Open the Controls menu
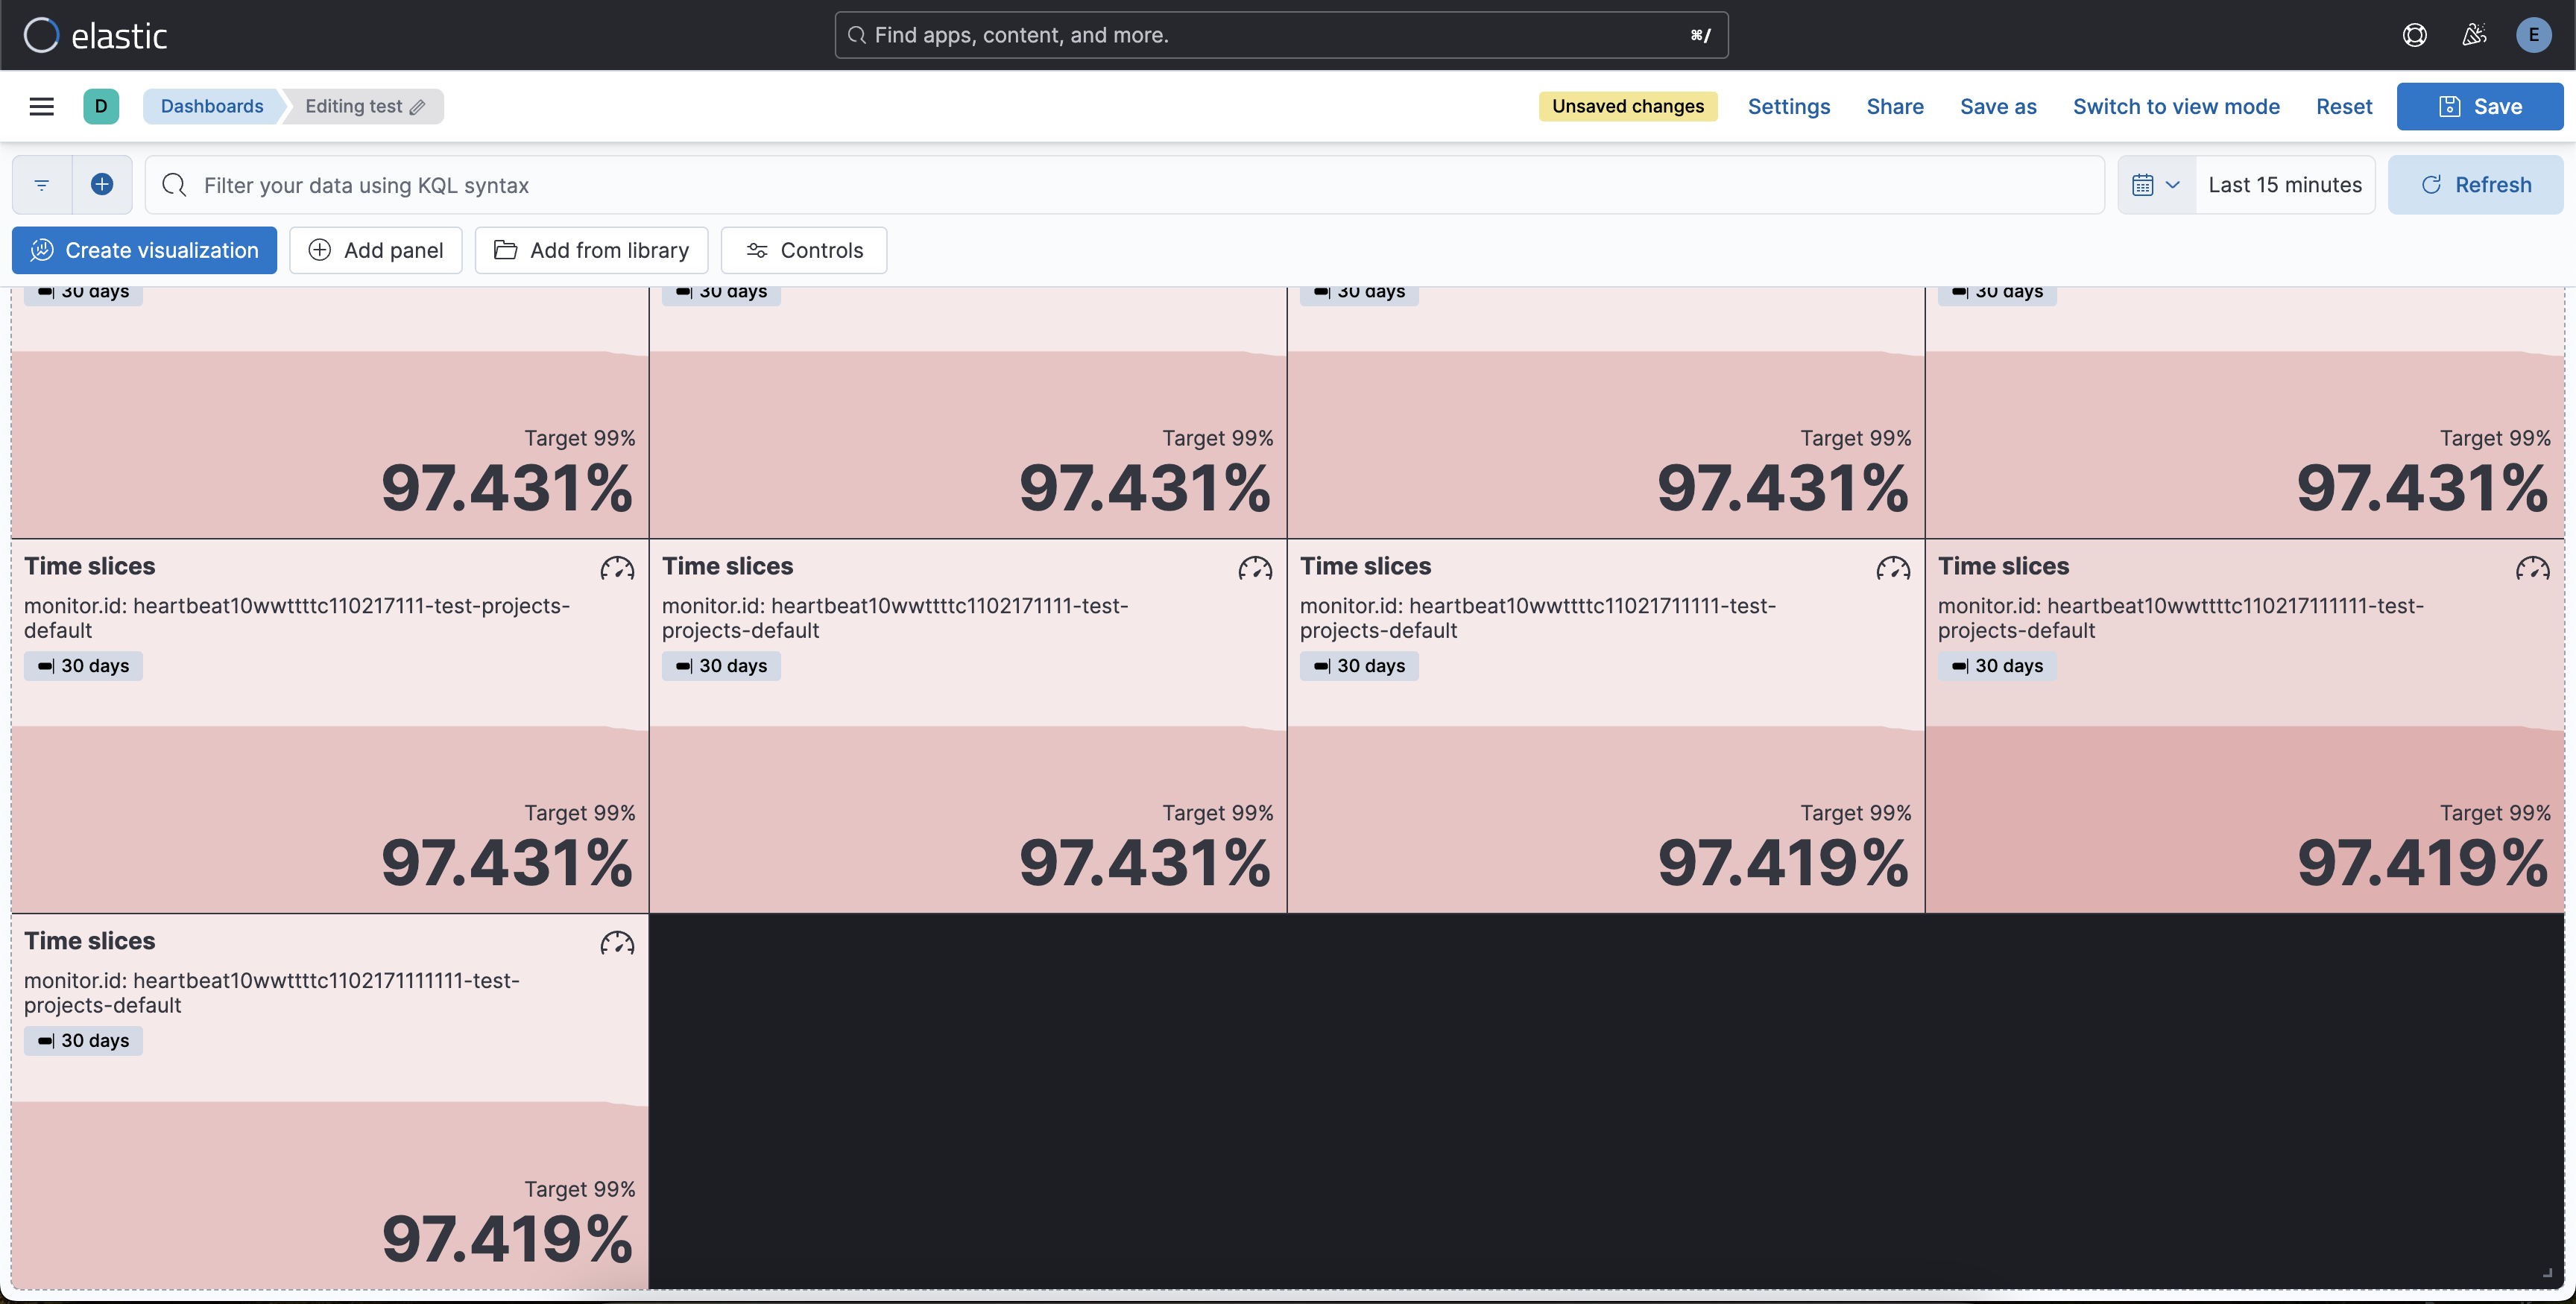Viewport: 2576px width, 1304px height. click(x=803, y=250)
